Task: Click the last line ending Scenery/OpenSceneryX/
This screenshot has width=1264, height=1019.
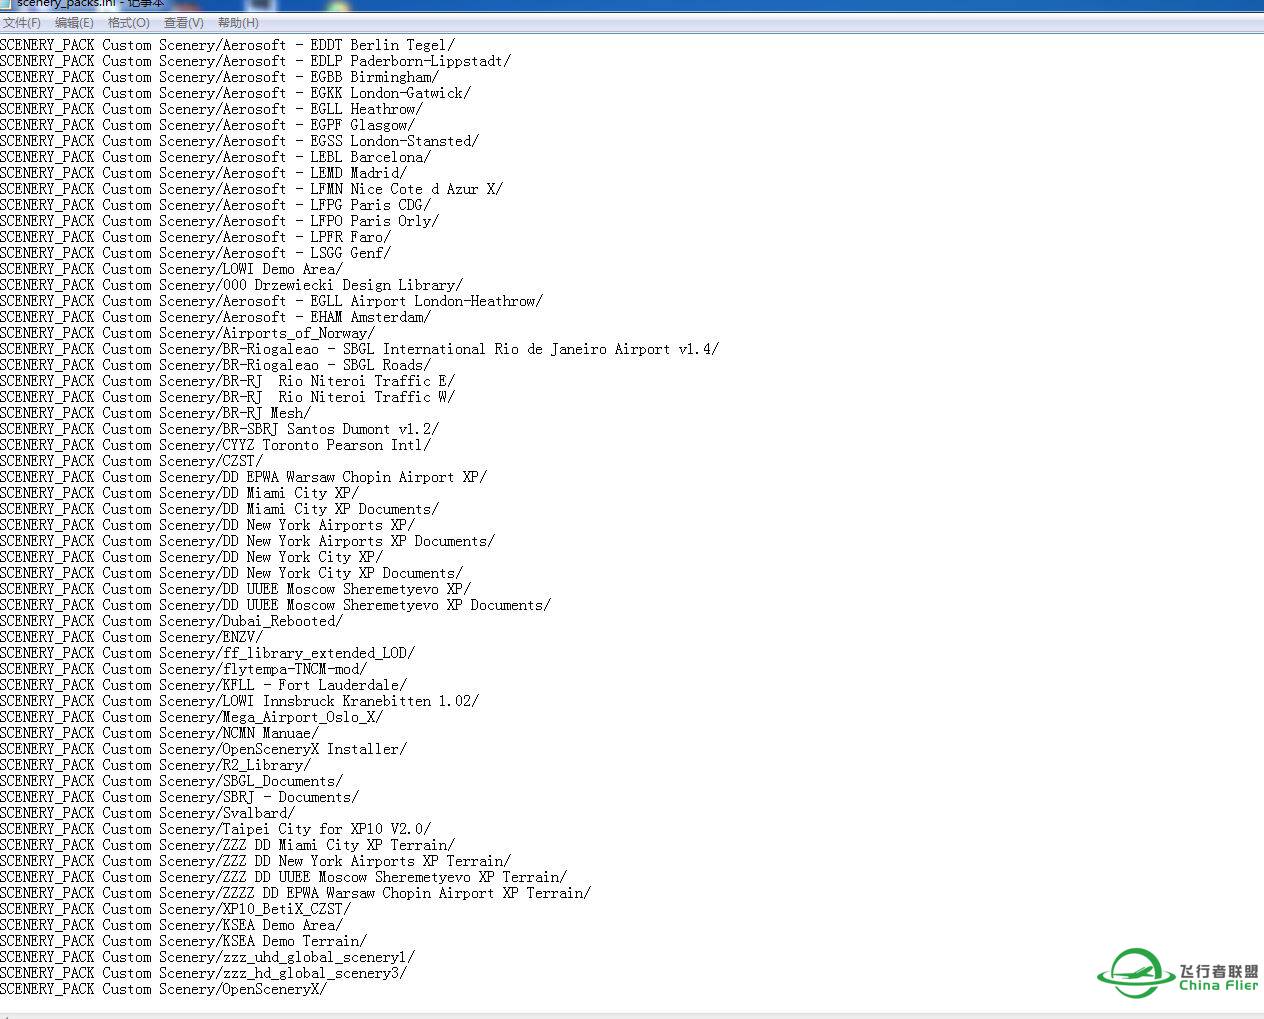Action: [x=163, y=989]
